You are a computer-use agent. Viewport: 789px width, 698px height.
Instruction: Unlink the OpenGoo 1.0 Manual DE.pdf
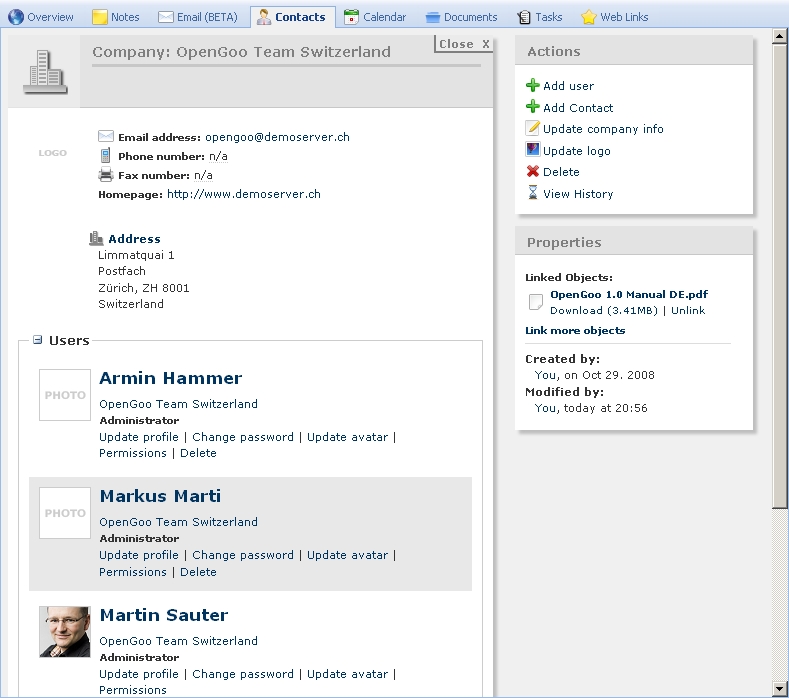687,311
